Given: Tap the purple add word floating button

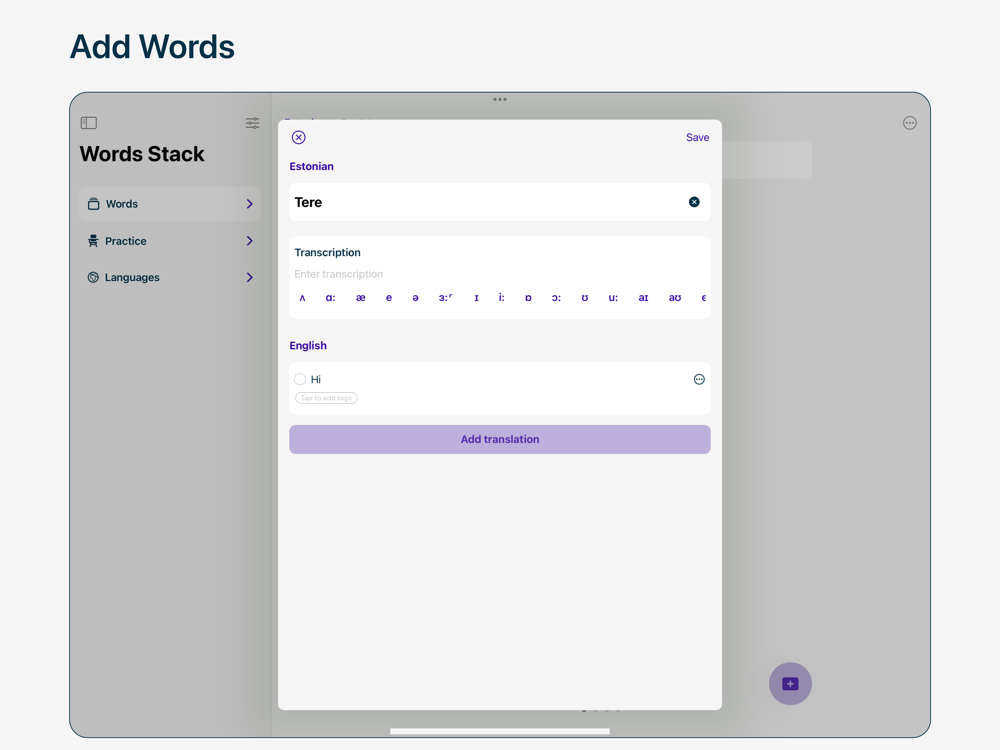Looking at the screenshot, I should pyautogui.click(x=790, y=684).
